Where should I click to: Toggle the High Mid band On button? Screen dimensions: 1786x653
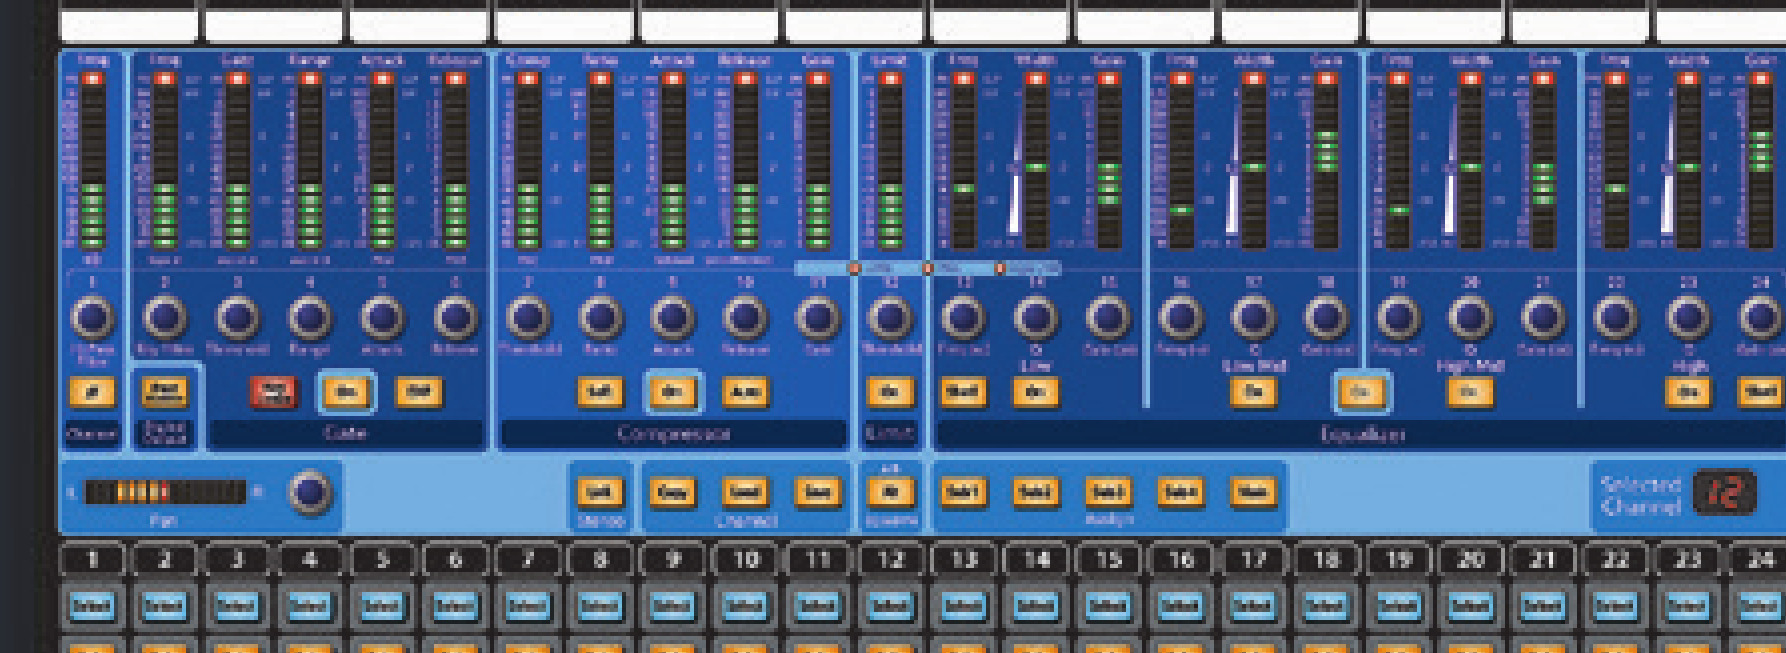click(x=1470, y=392)
